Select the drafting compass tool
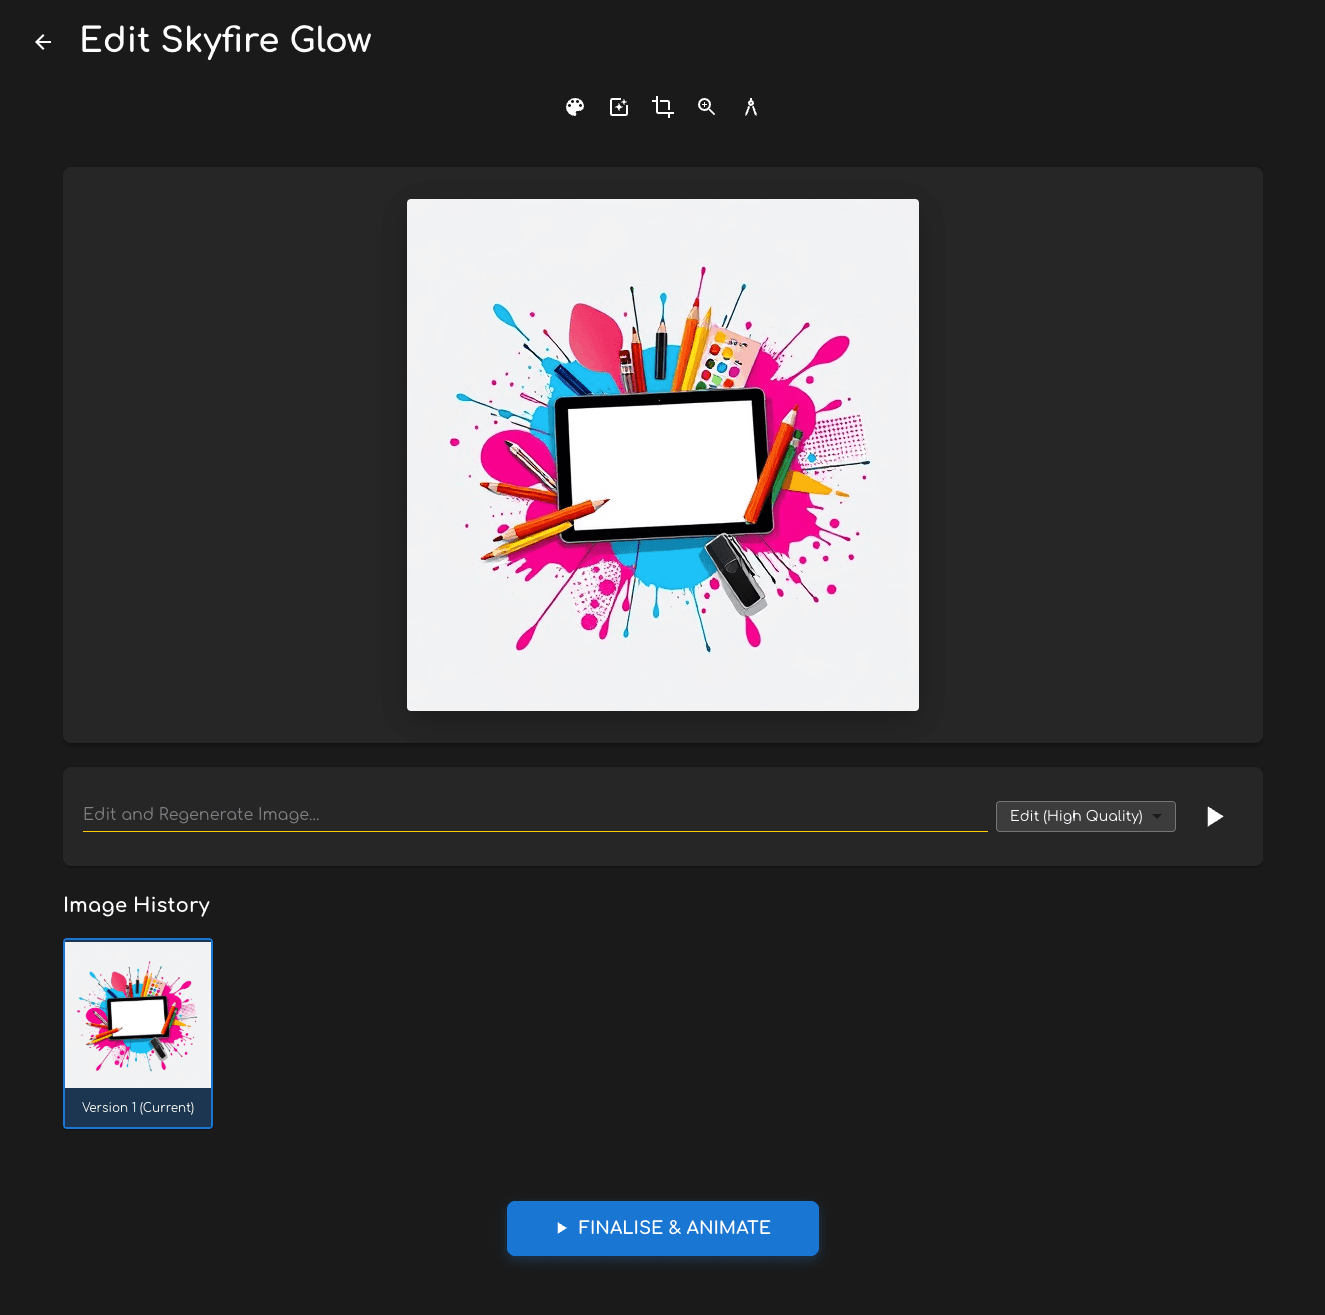Image resolution: width=1325 pixels, height=1315 pixels. click(751, 107)
